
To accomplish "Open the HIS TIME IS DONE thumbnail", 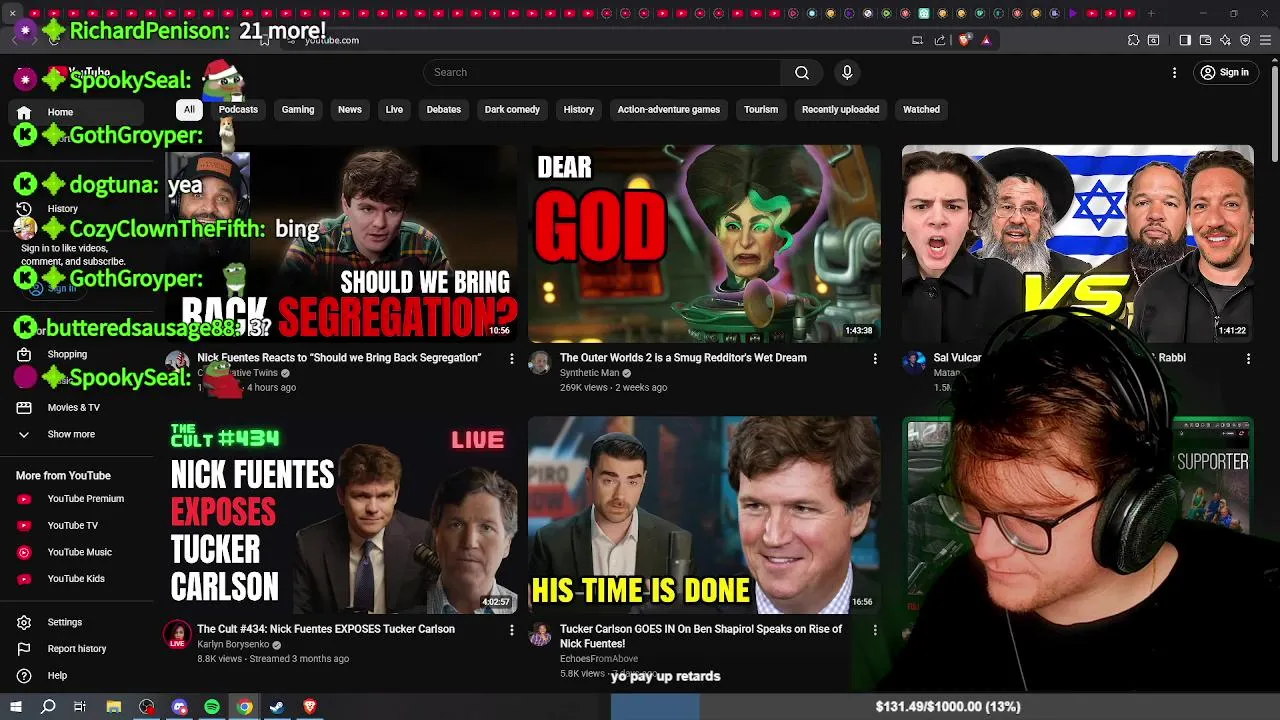I will tap(704, 515).
